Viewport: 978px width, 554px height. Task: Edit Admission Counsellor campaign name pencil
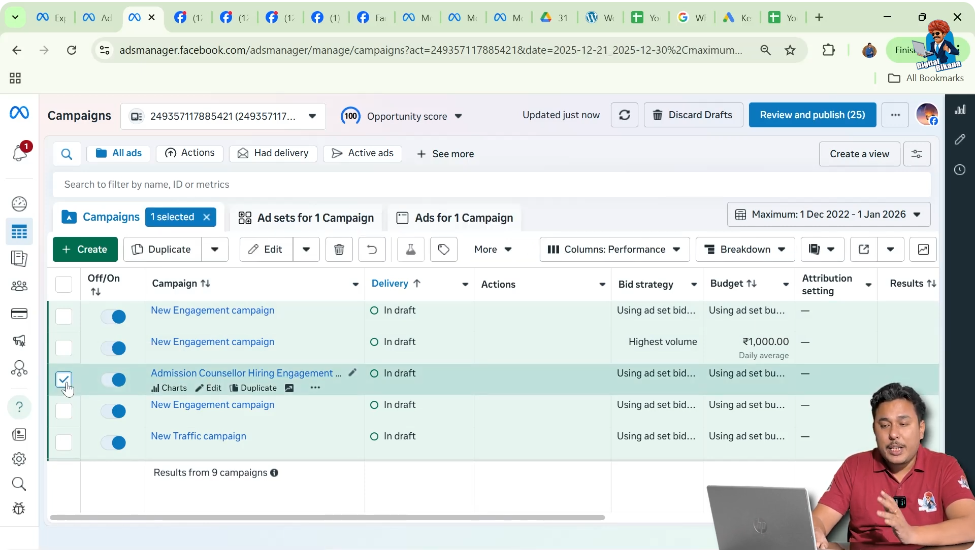[x=352, y=372]
